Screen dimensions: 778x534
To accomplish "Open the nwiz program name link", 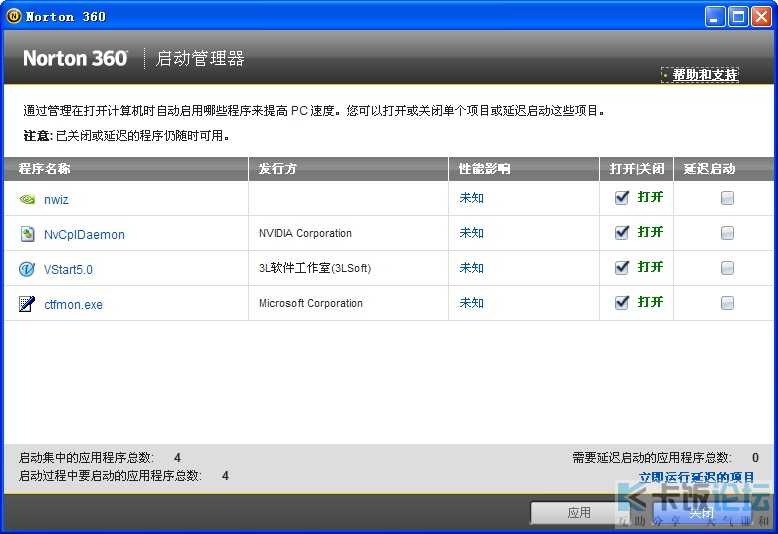I will (x=56, y=200).
